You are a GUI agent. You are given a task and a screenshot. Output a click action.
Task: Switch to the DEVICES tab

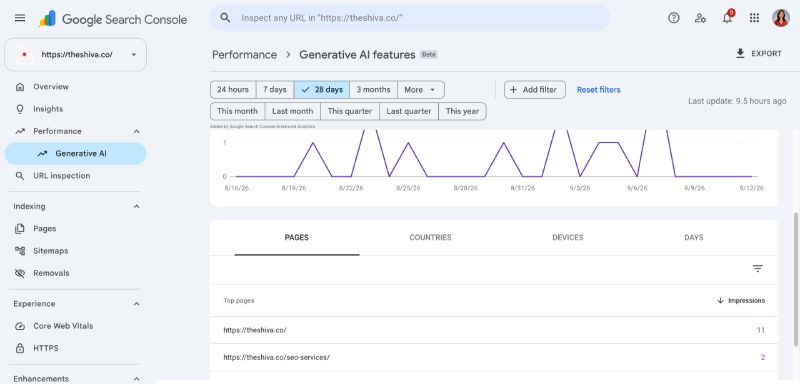coord(567,238)
